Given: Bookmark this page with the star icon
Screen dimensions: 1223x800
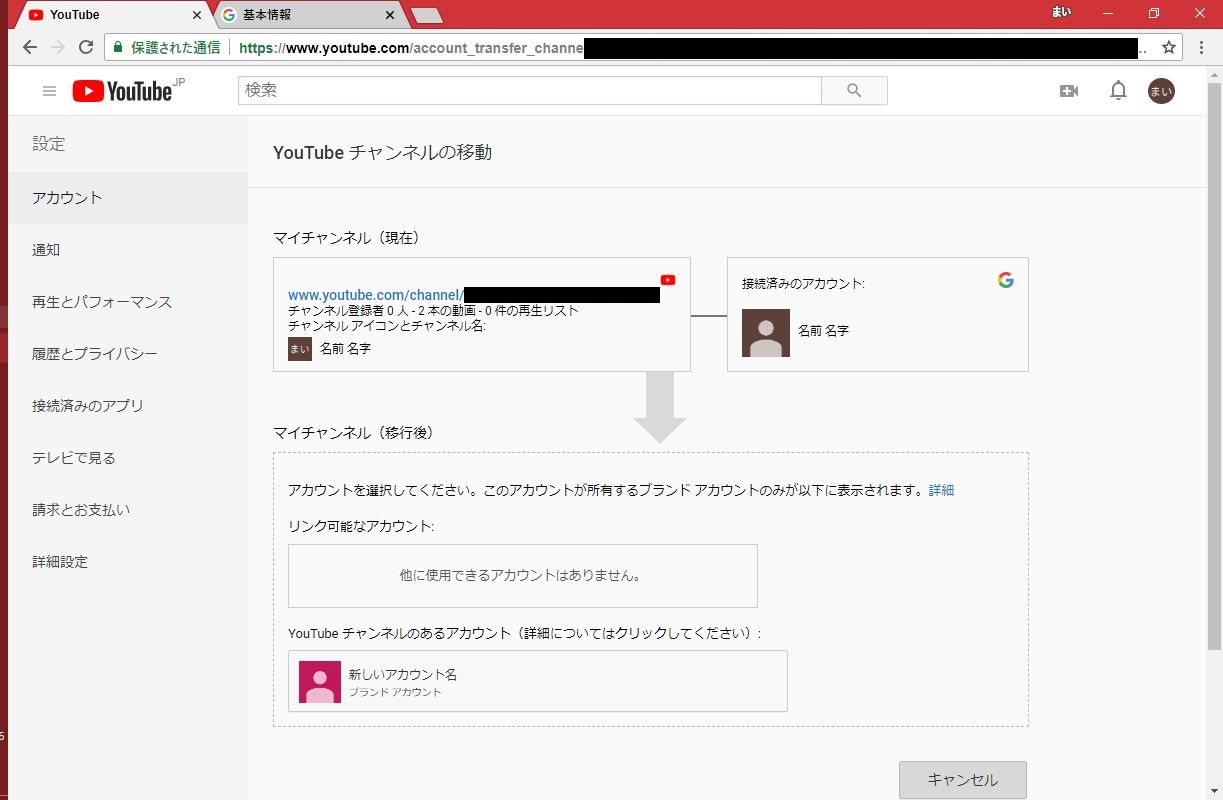Looking at the screenshot, I should [x=1169, y=47].
